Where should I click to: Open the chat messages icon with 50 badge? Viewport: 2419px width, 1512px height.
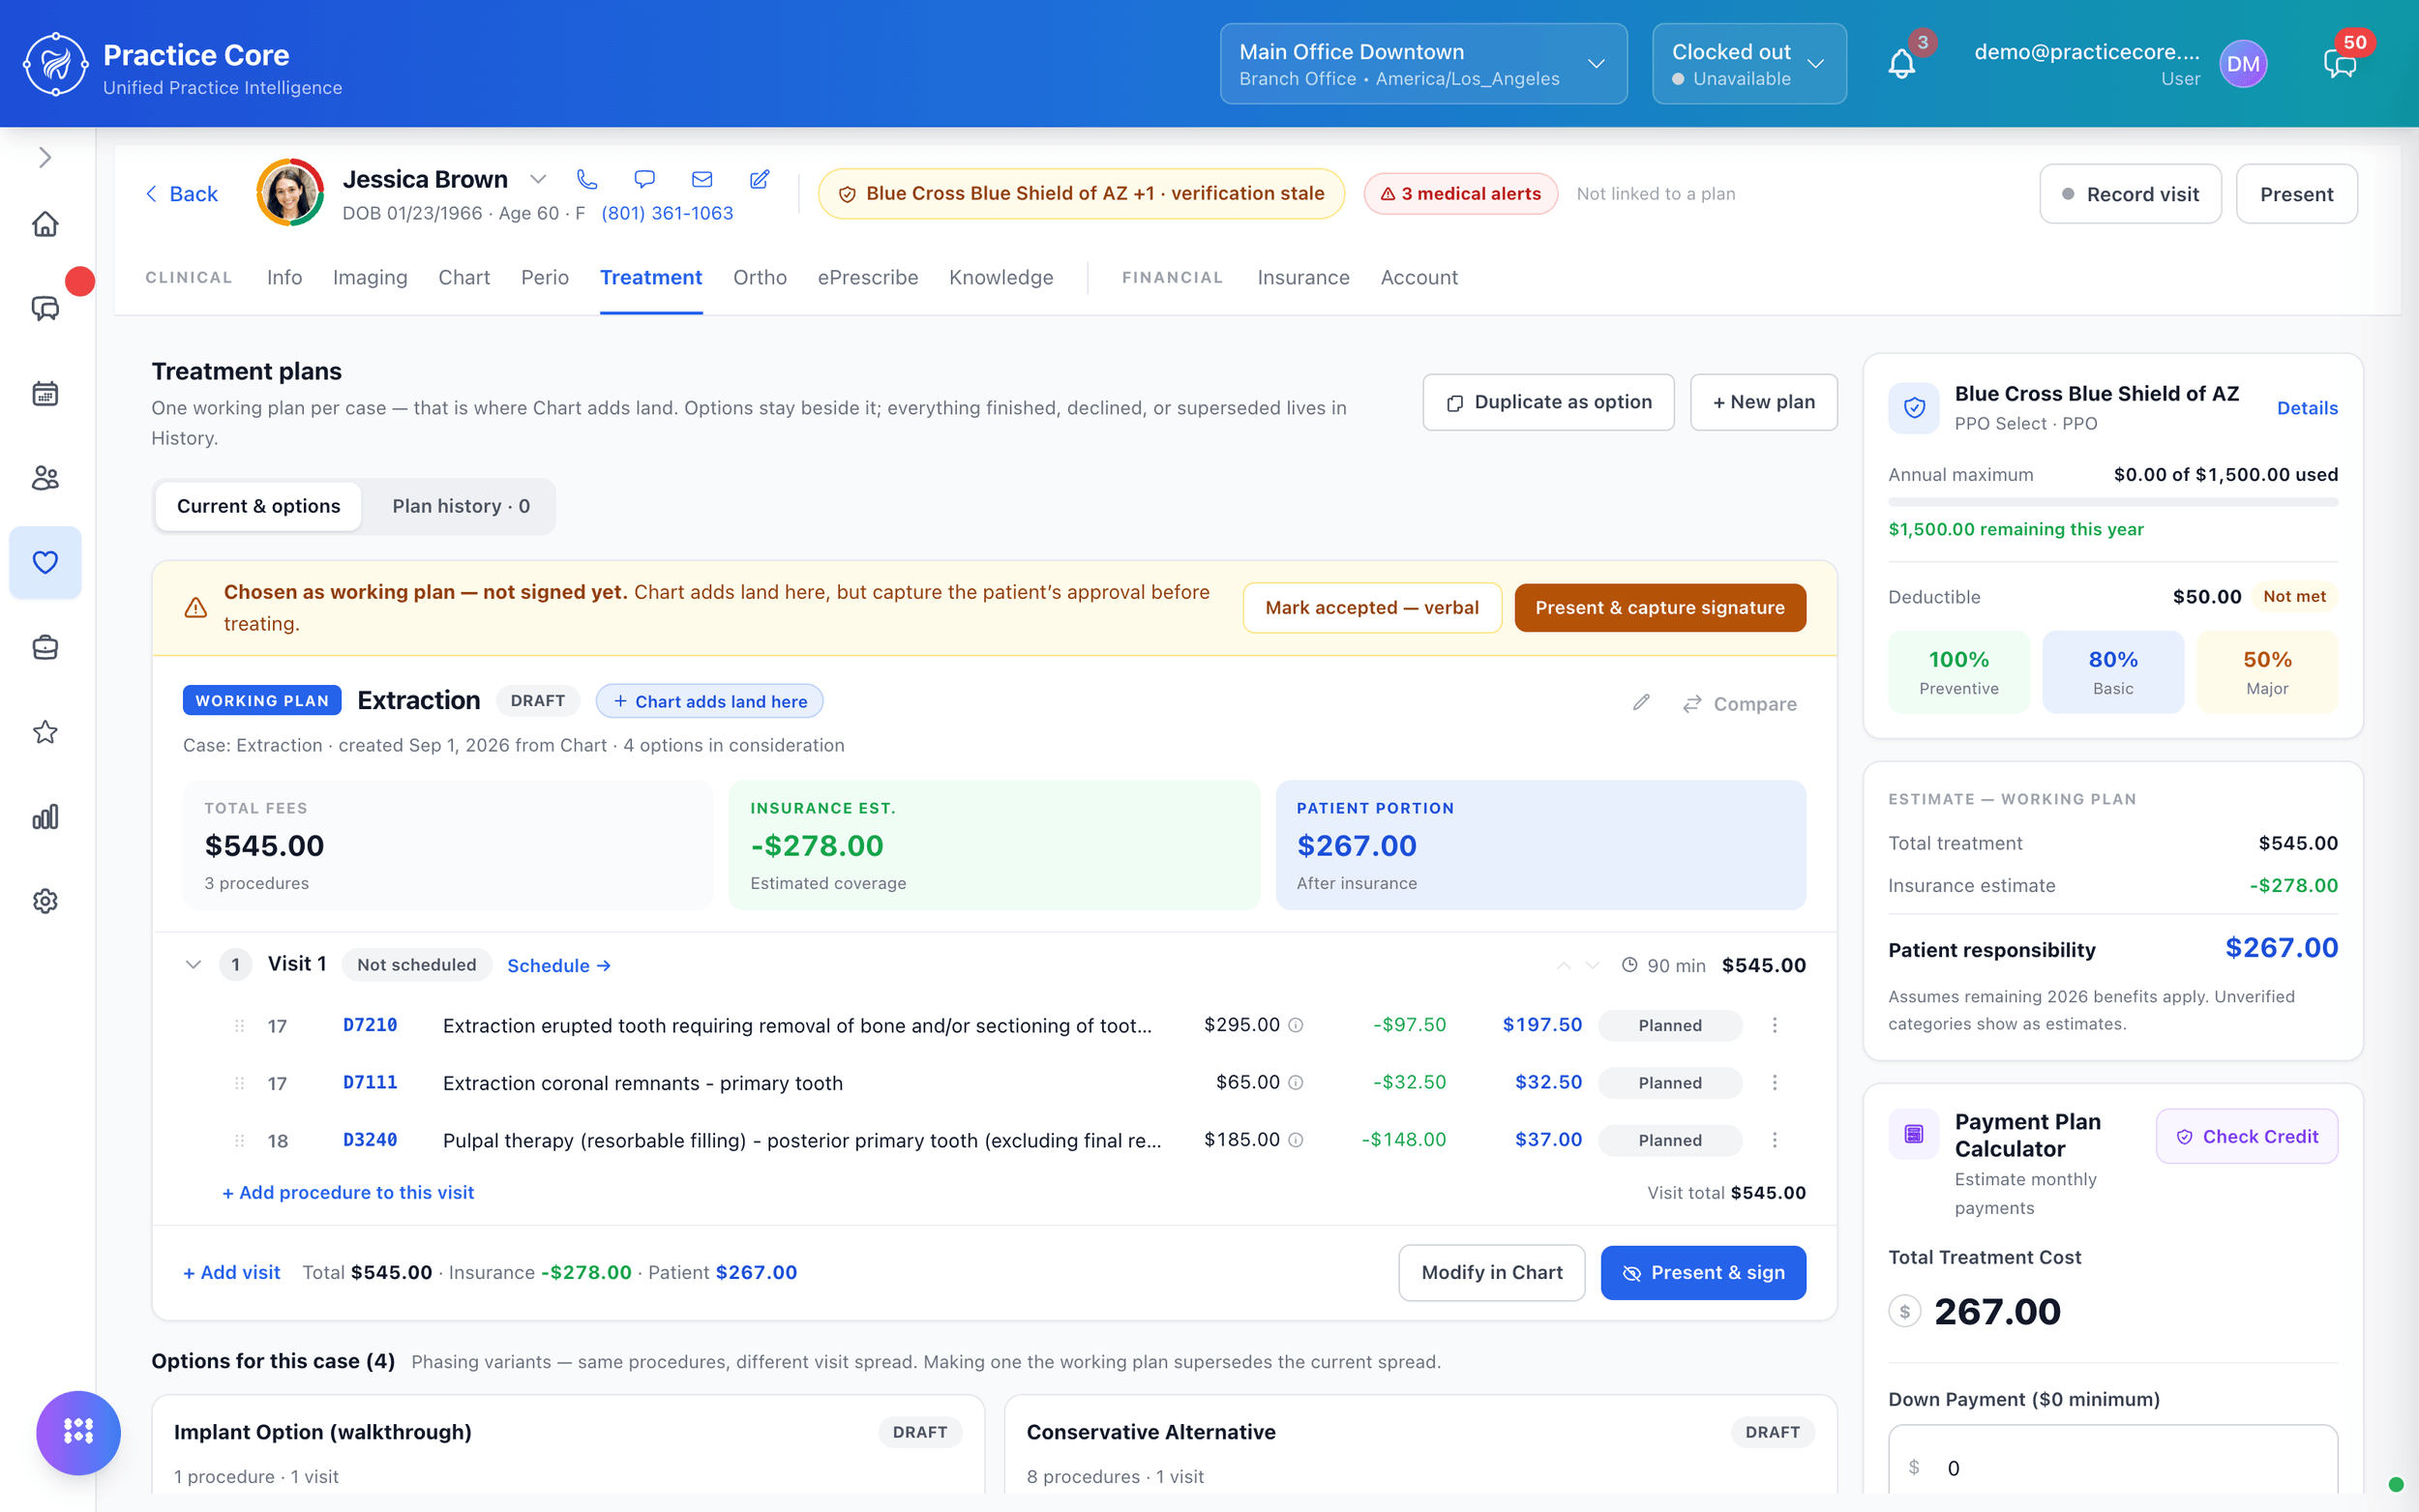2339,65
